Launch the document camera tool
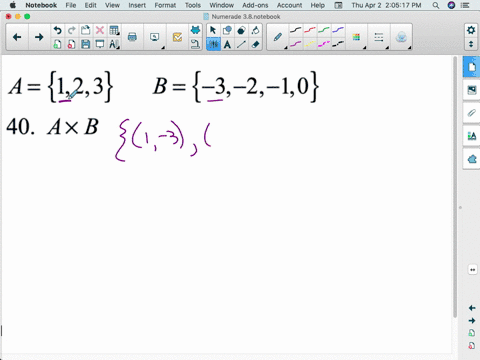The height and width of the screenshot is (360, 480). (x=195, y=44)
